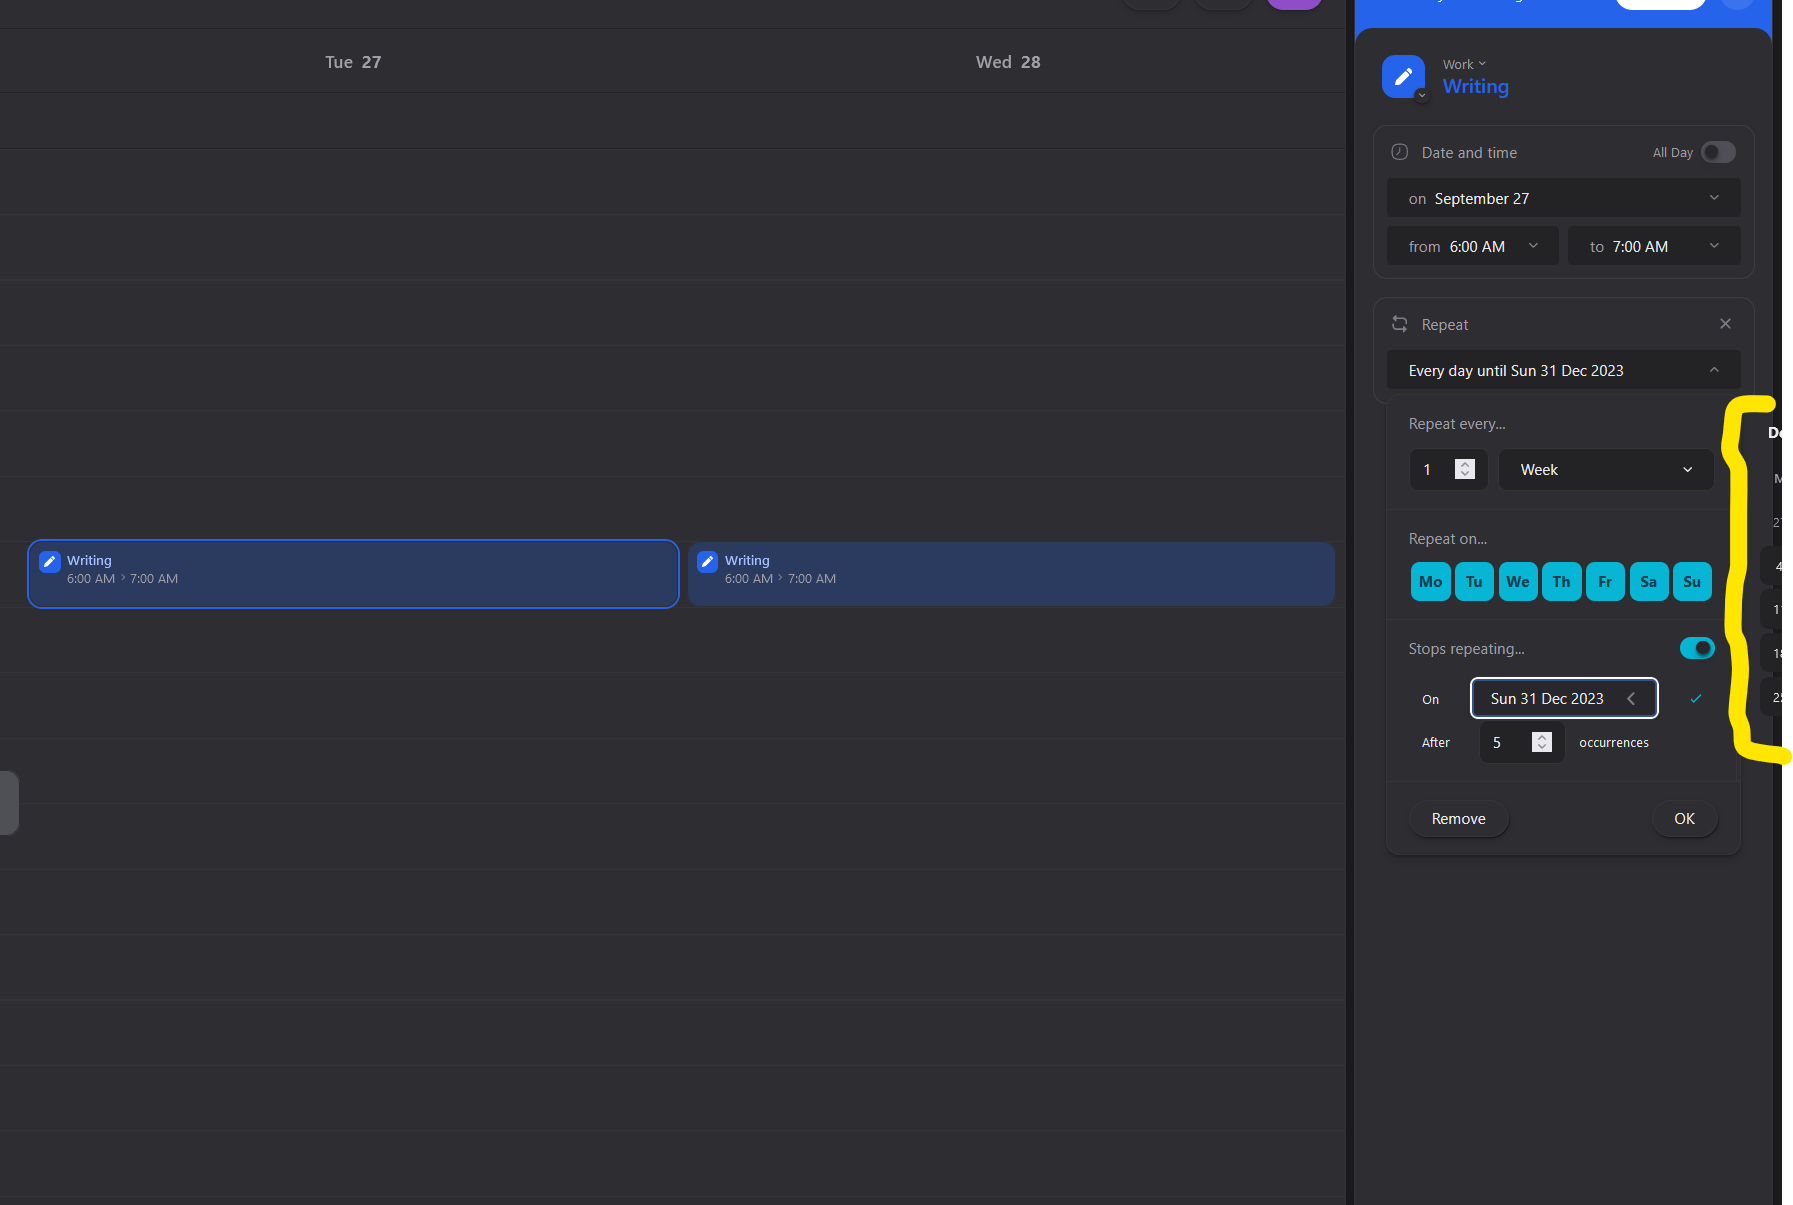Click pencil icon on Tuesday Writing event
1793x1205 pixels.
[50, 562]
